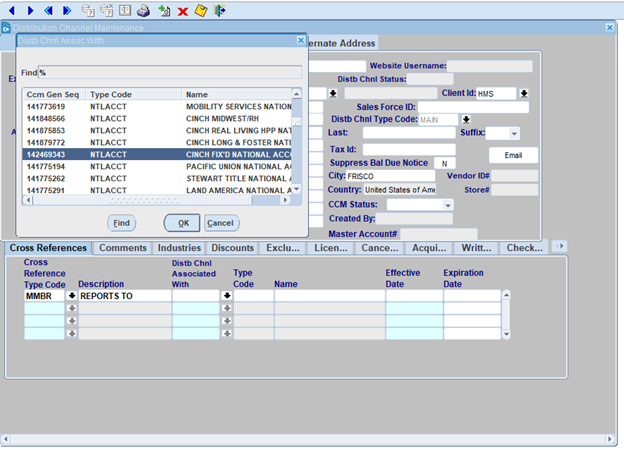Save with the yellow floppy disk icon
This screenshot has height=450, width=624.
point(201,11)
